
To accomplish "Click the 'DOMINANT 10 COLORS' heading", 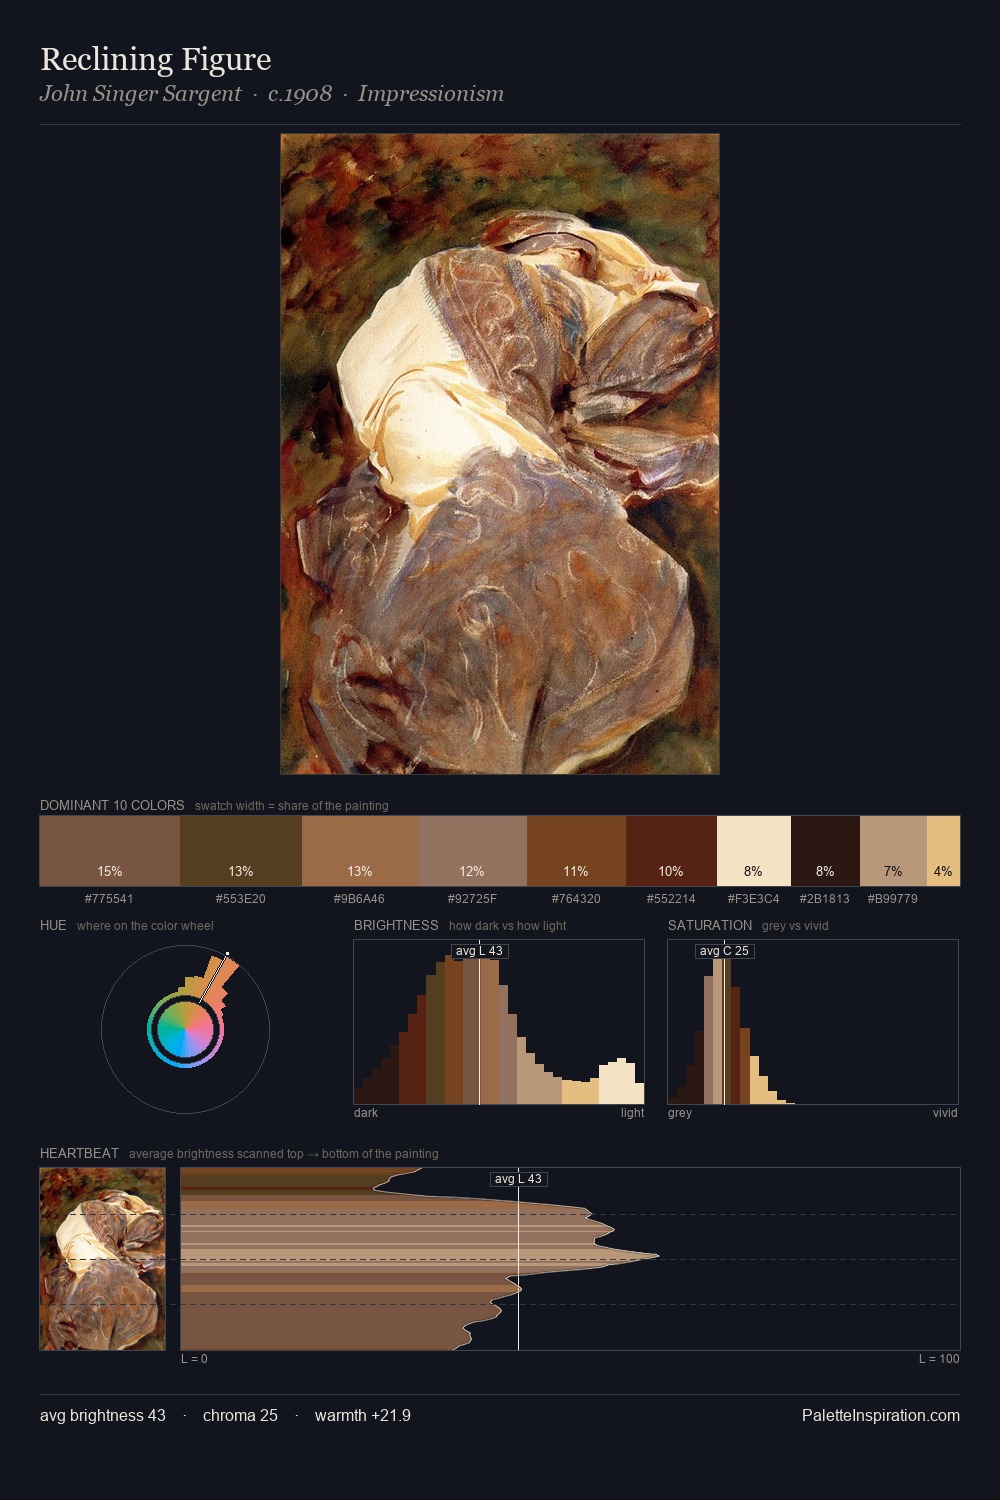I will [112, 805].
